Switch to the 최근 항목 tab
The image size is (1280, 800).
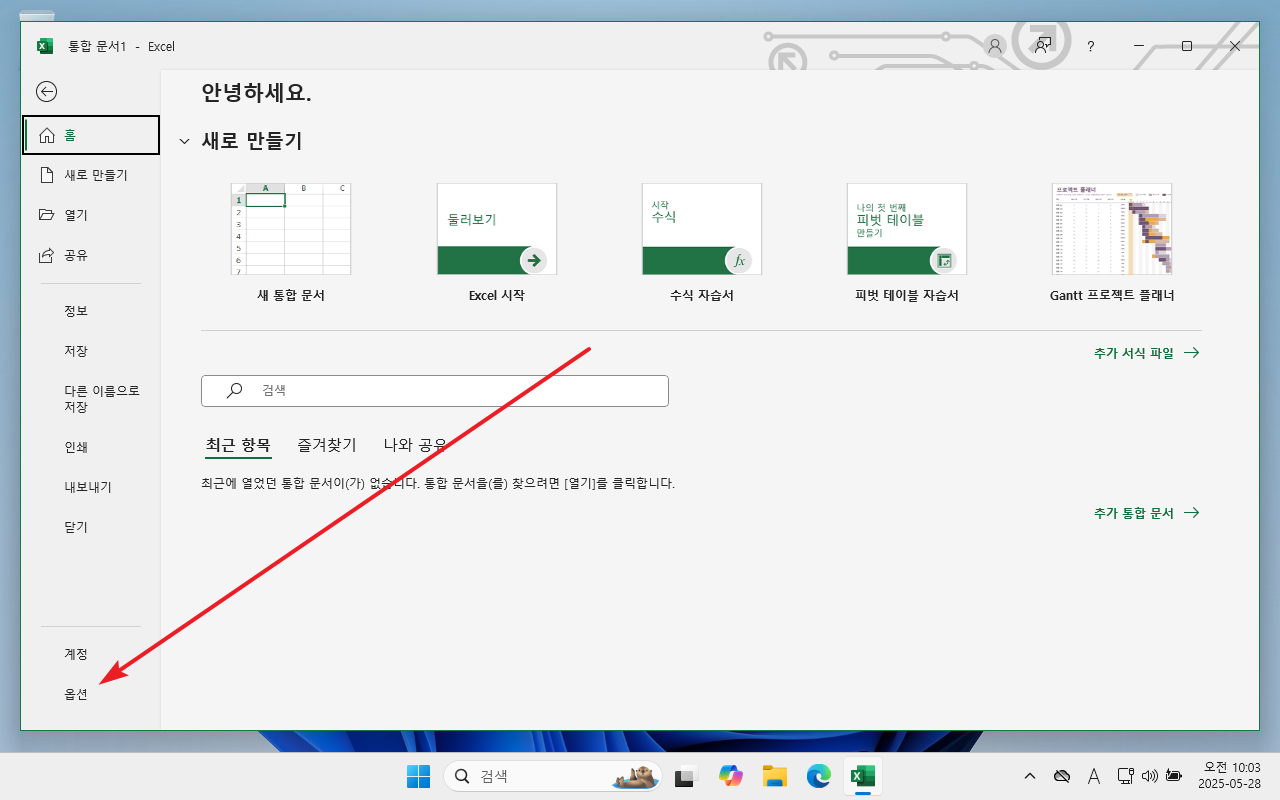(x=238, y=446)
